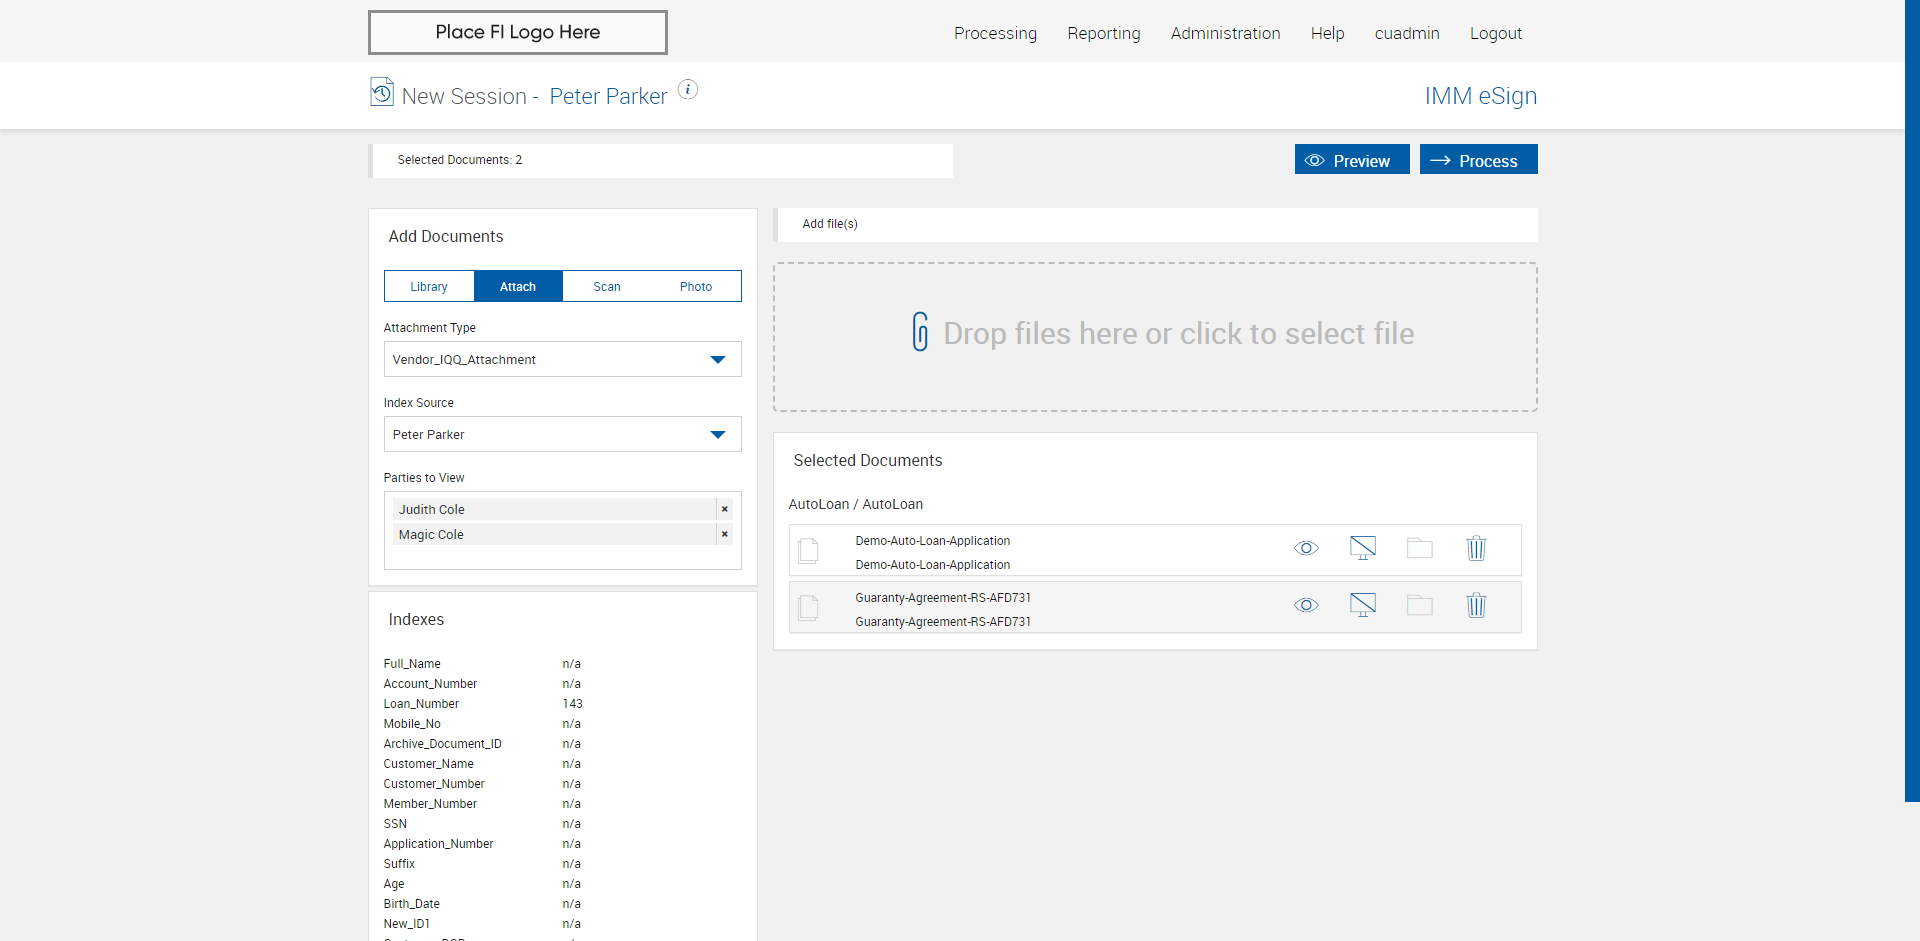This screenshot has width=1920, height=941.
Task: Click folder icon for Guaranty-Agreement-RS-AFD731 row
Action: coord(1419,605)
